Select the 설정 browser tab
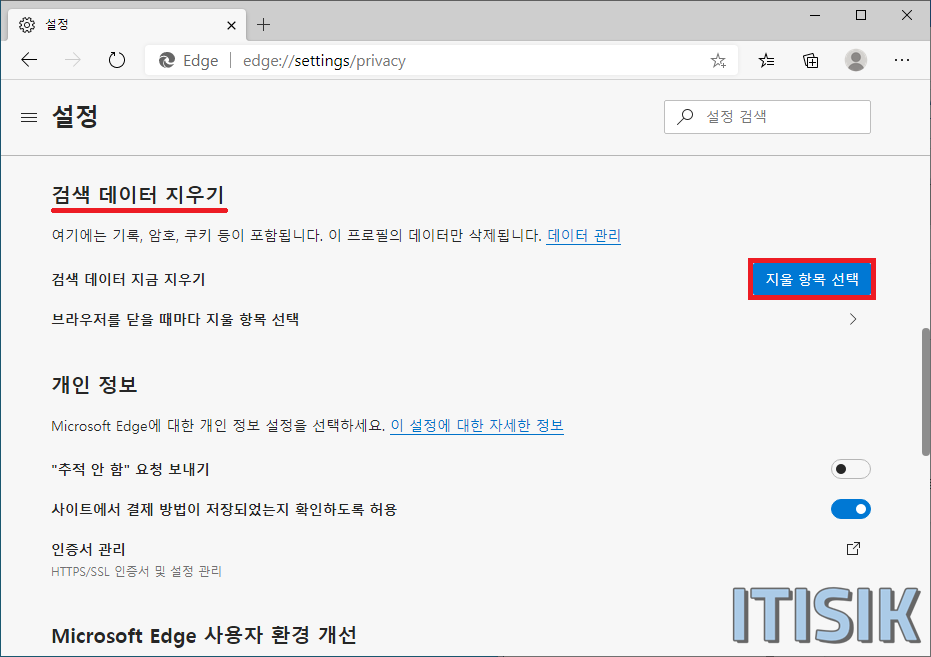Viewport: 931px width, 657px height. (127, 25)
